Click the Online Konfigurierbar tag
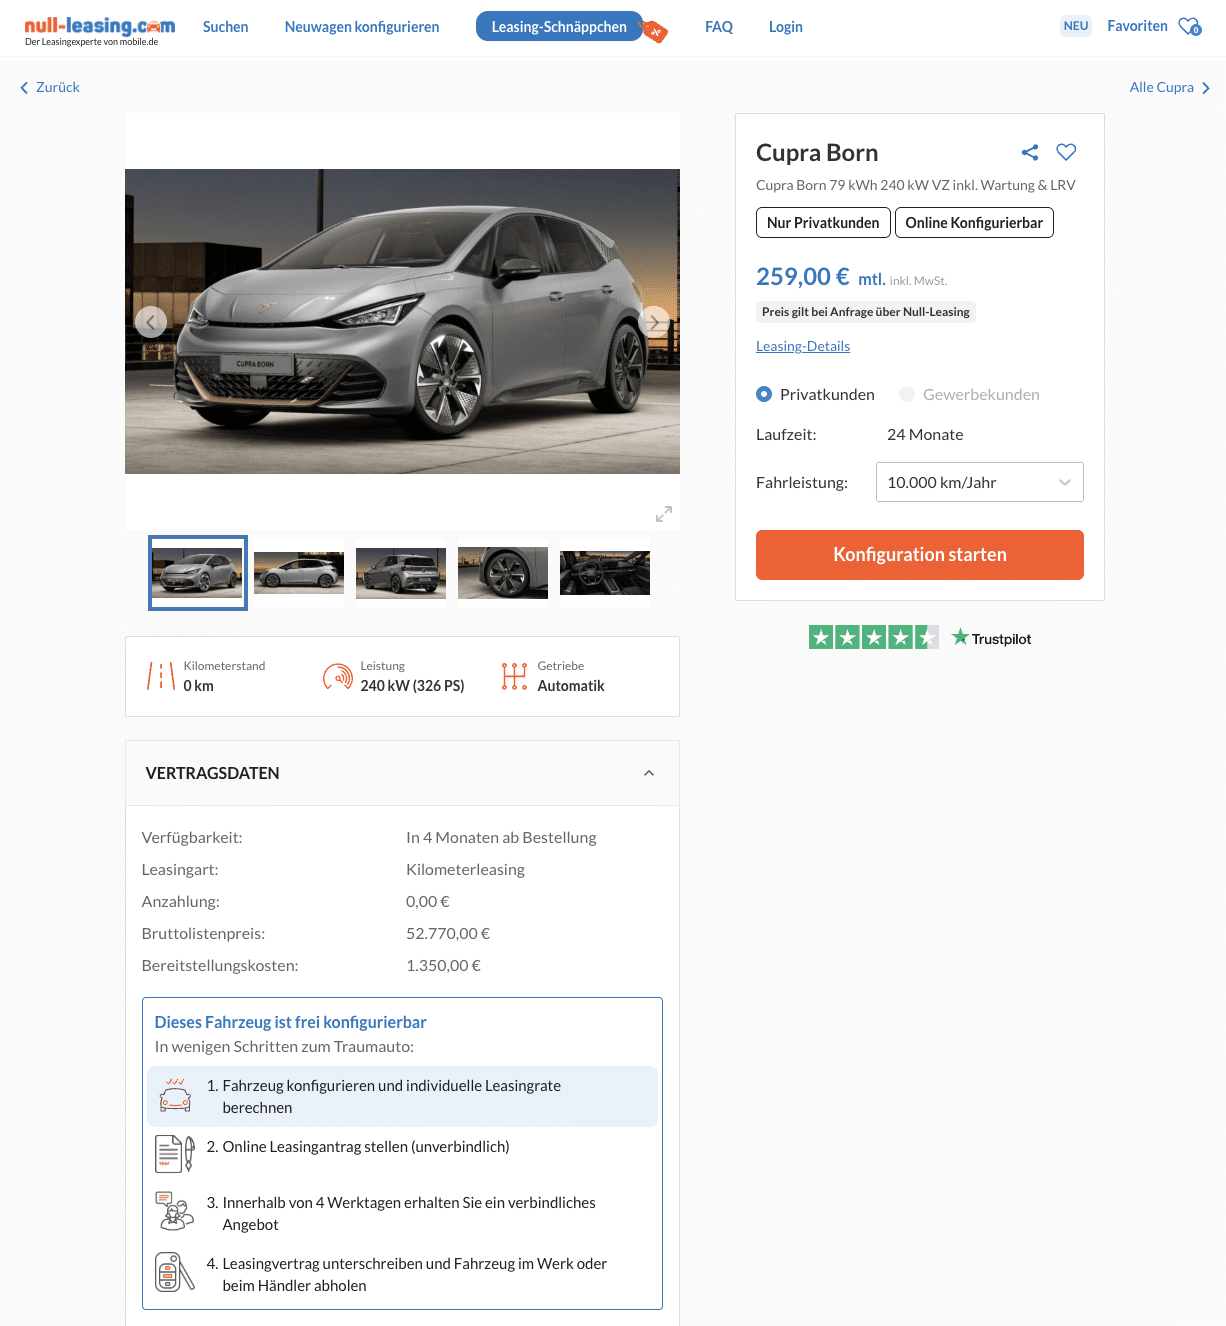1226x1326 pixels. [974, 223]
